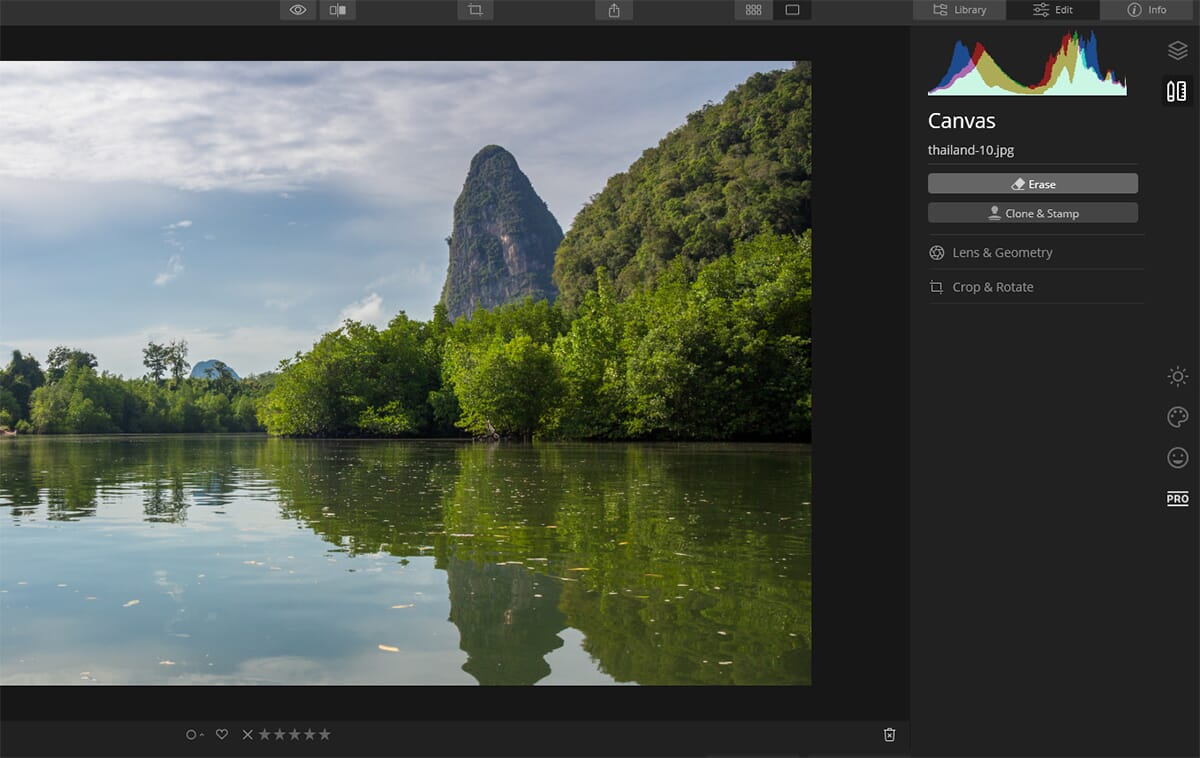Expand the Lens & Geometry section
Screen dimensions: 1200x758
tap(1035, 253)
